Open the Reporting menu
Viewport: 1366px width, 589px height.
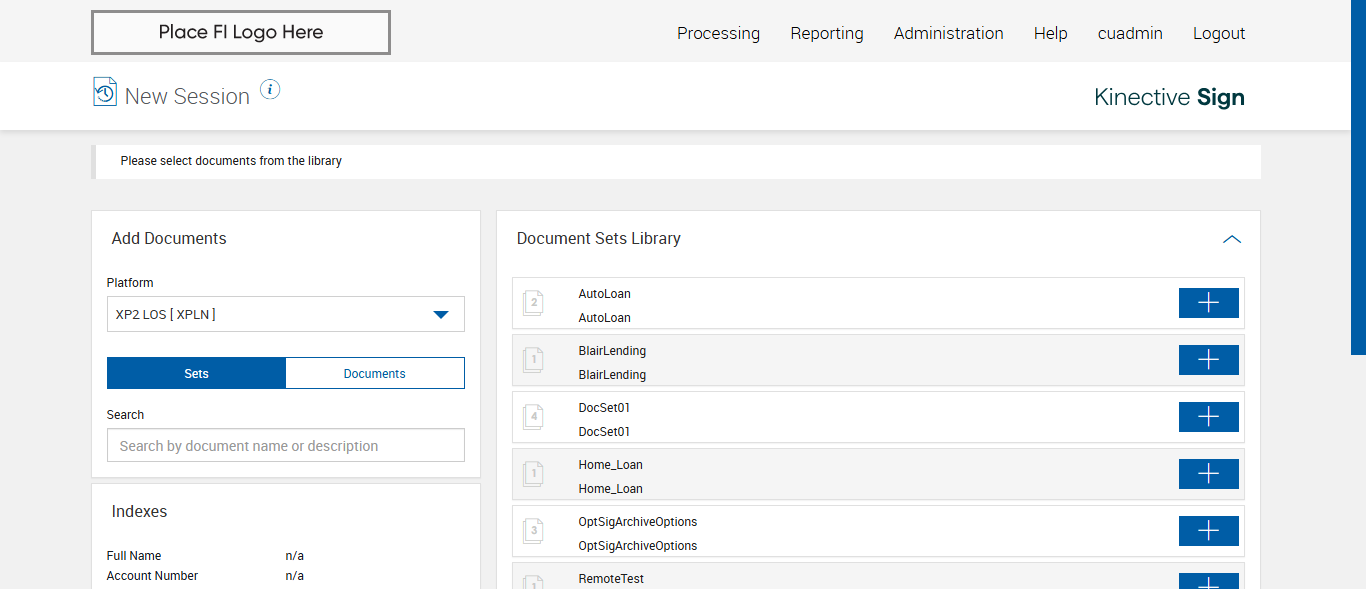826,33
